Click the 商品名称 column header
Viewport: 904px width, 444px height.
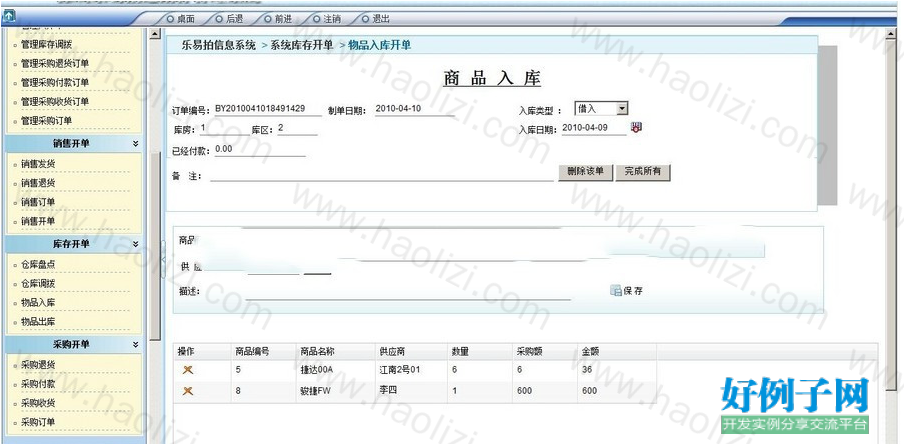pos(318,351)
